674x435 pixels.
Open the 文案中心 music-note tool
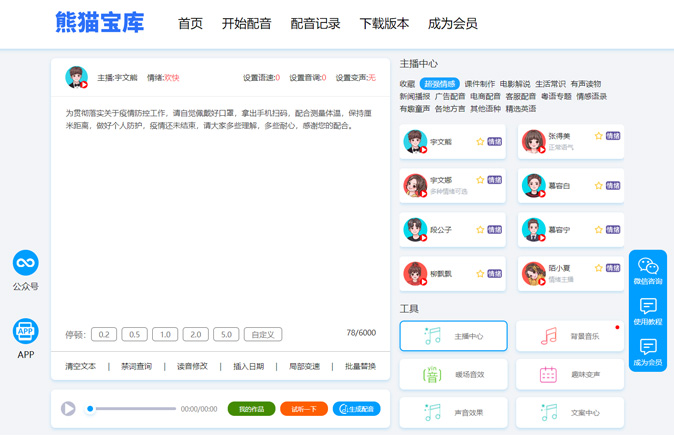click(548, 412)
